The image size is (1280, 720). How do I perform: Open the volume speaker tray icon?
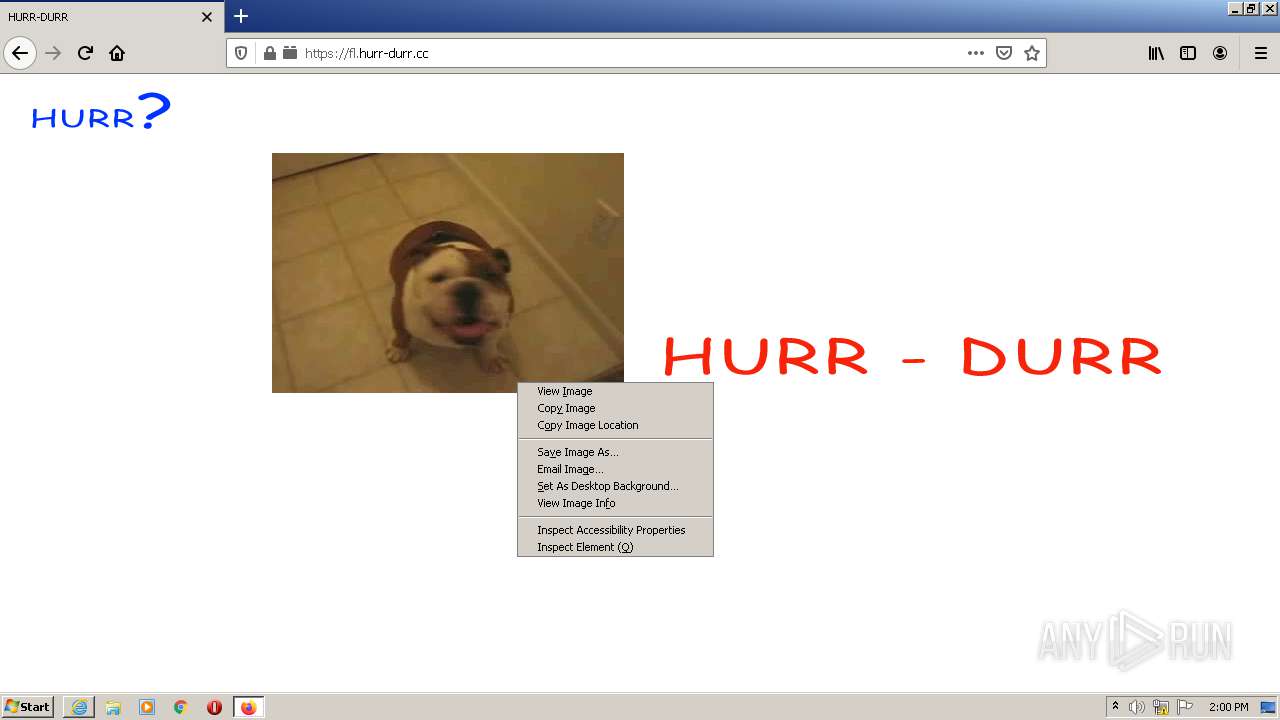click(x=1137, y=707)
